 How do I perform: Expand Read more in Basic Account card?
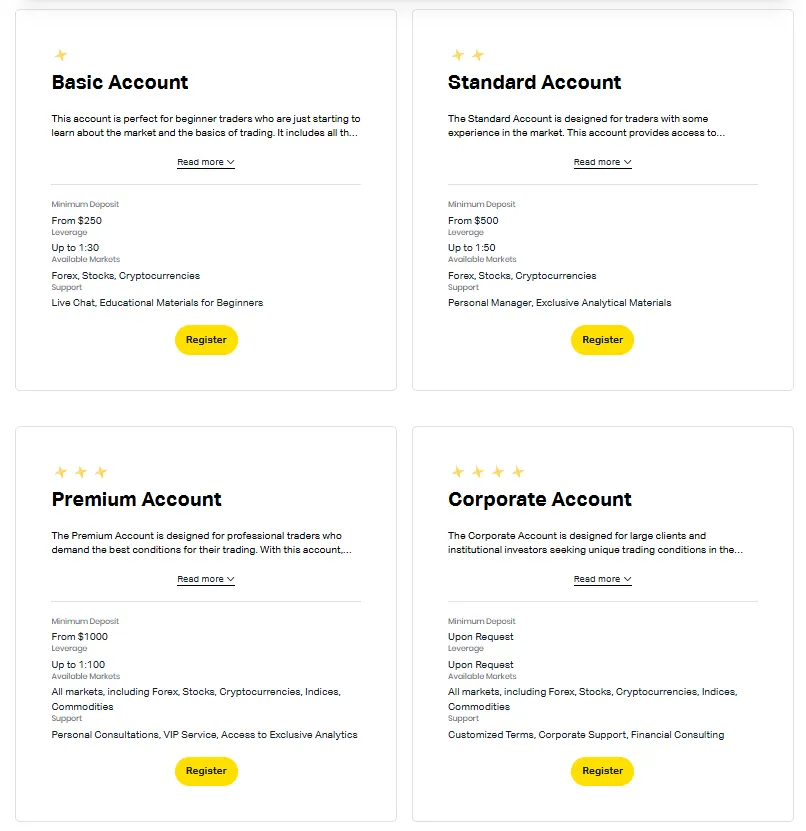[x=206, y=162]
